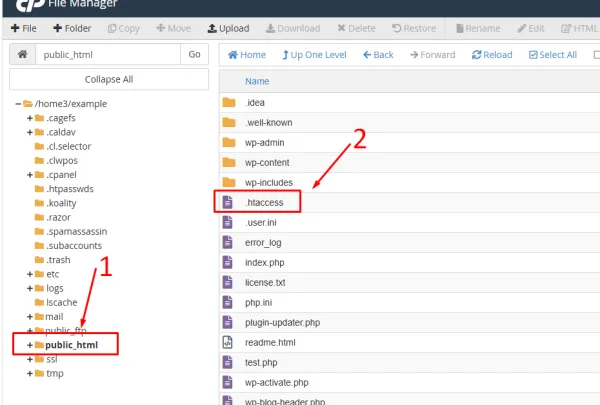Click the php.ini file icon
600x405 pixels.
pyautogui.click(x=227, y=302)
